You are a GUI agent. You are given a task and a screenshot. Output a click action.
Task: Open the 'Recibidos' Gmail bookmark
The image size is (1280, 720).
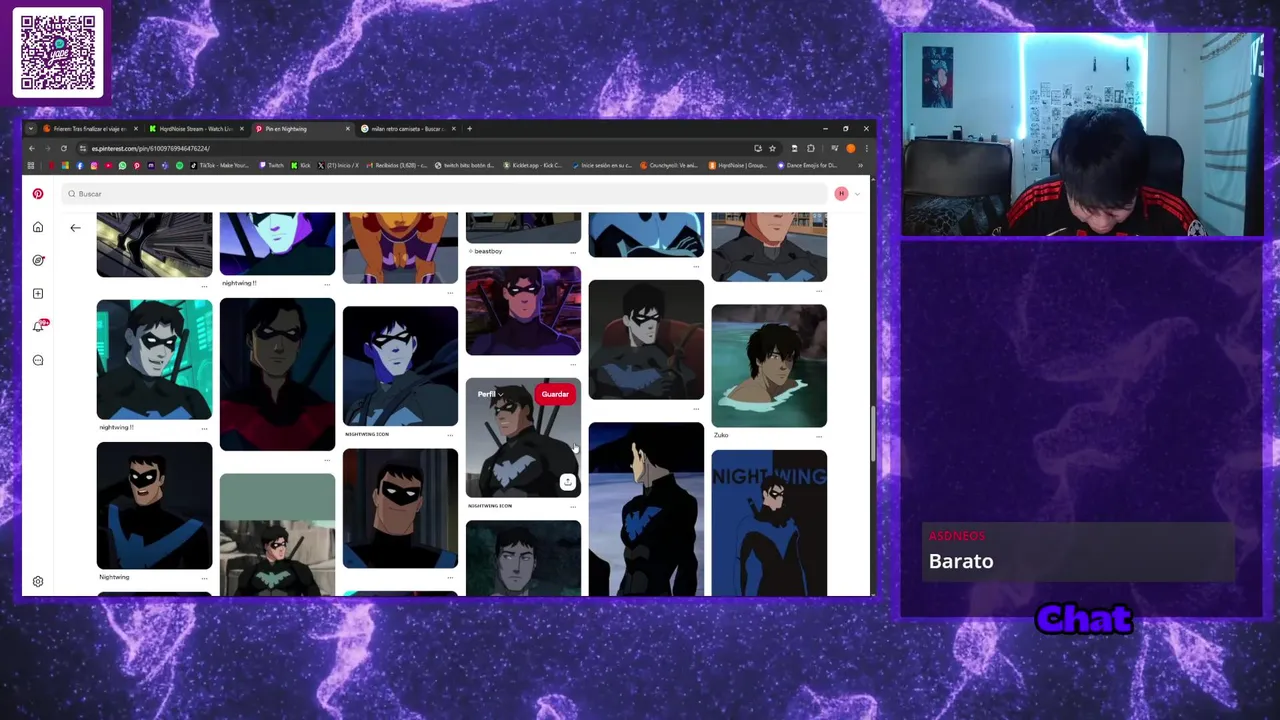pyautogui.click(x=395, y=165)
